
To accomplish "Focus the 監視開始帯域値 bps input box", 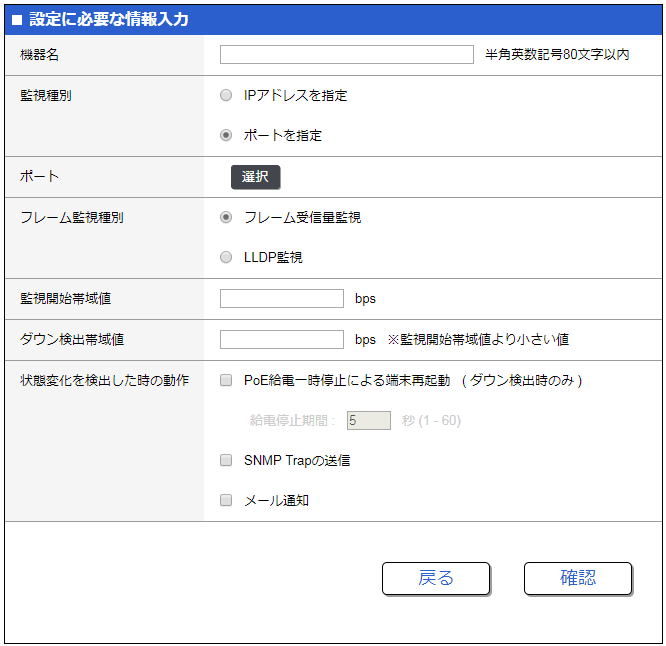I will click(x=281, y=298).
